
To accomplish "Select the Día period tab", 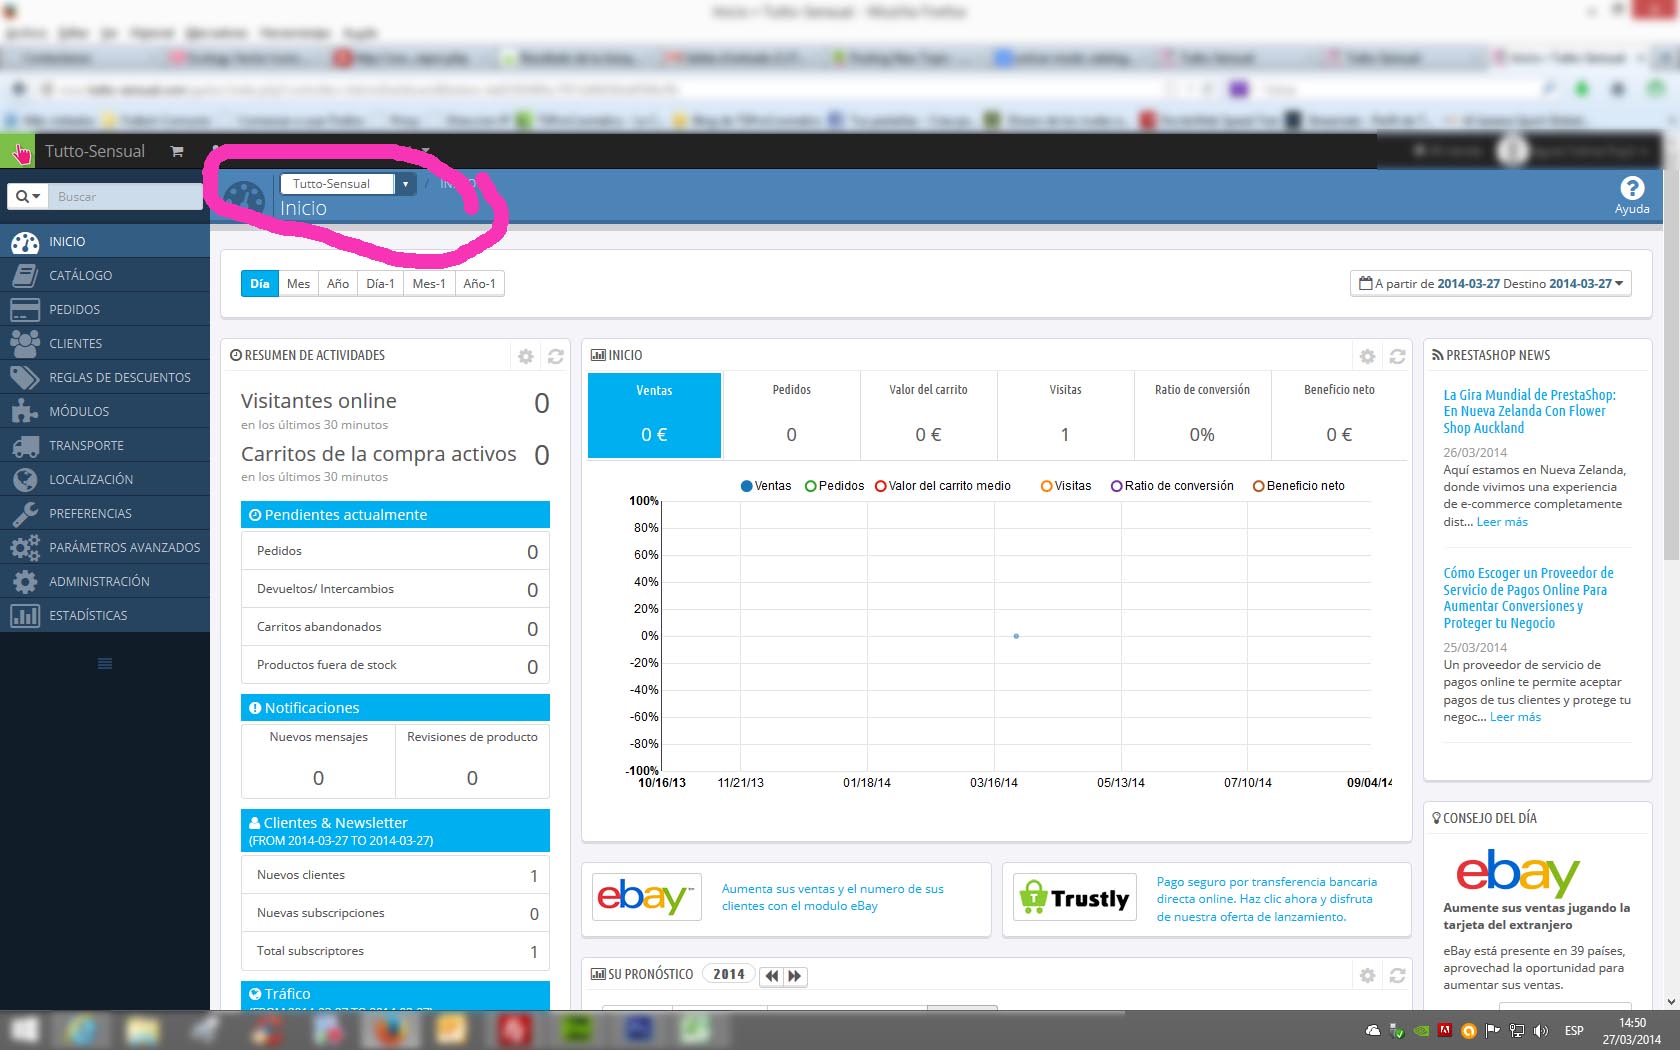I will point(260,284).
